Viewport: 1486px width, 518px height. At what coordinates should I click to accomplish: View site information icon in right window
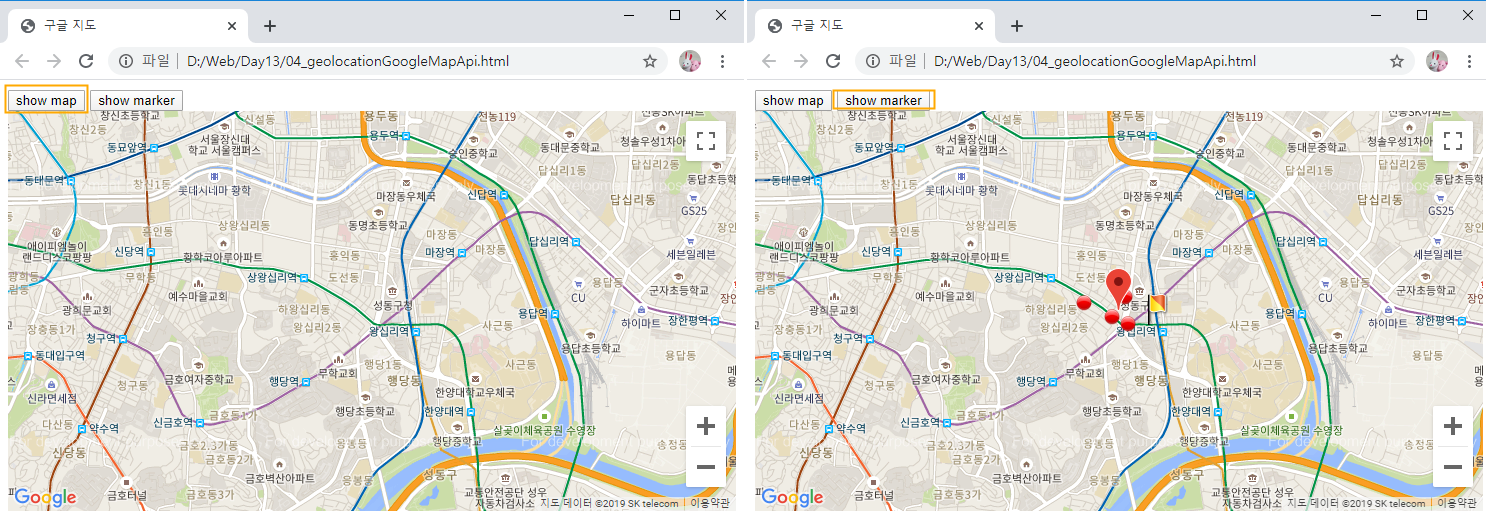873,61
